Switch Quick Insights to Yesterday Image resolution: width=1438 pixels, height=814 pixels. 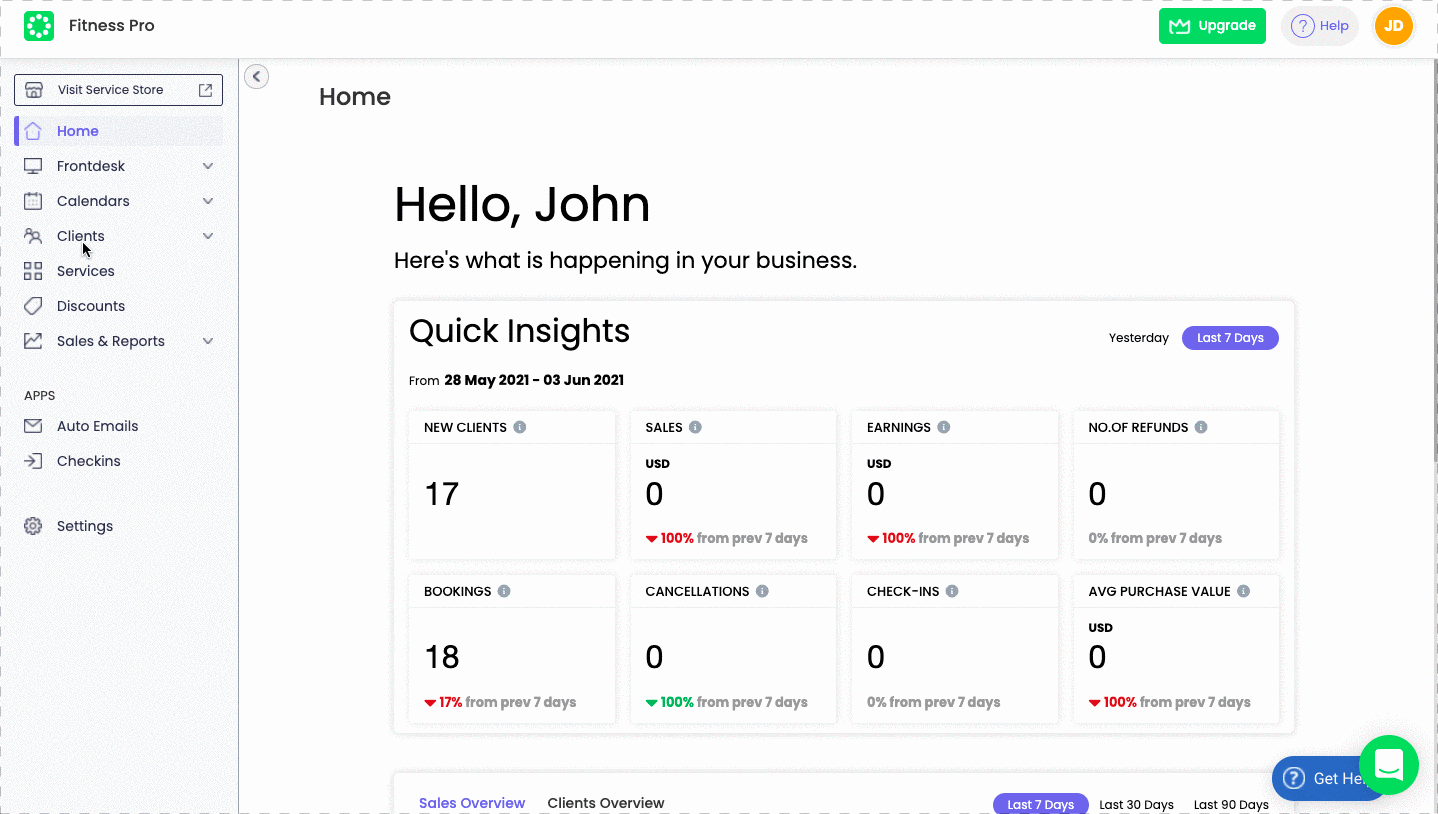tap(1139, 337)
